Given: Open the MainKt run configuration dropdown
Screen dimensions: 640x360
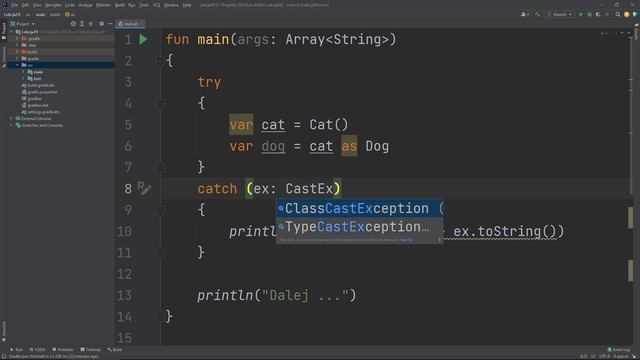Looking at the screenshot, I should click(560, 14).
